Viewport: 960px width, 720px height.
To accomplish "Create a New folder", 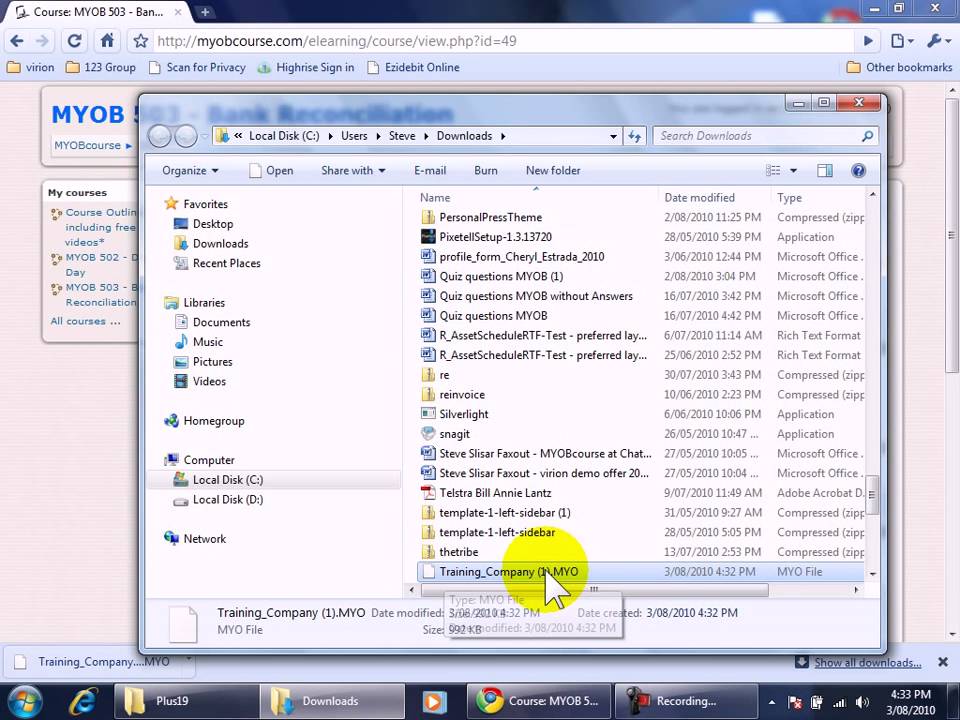I will pyautogui.click(x=553, y=171).
